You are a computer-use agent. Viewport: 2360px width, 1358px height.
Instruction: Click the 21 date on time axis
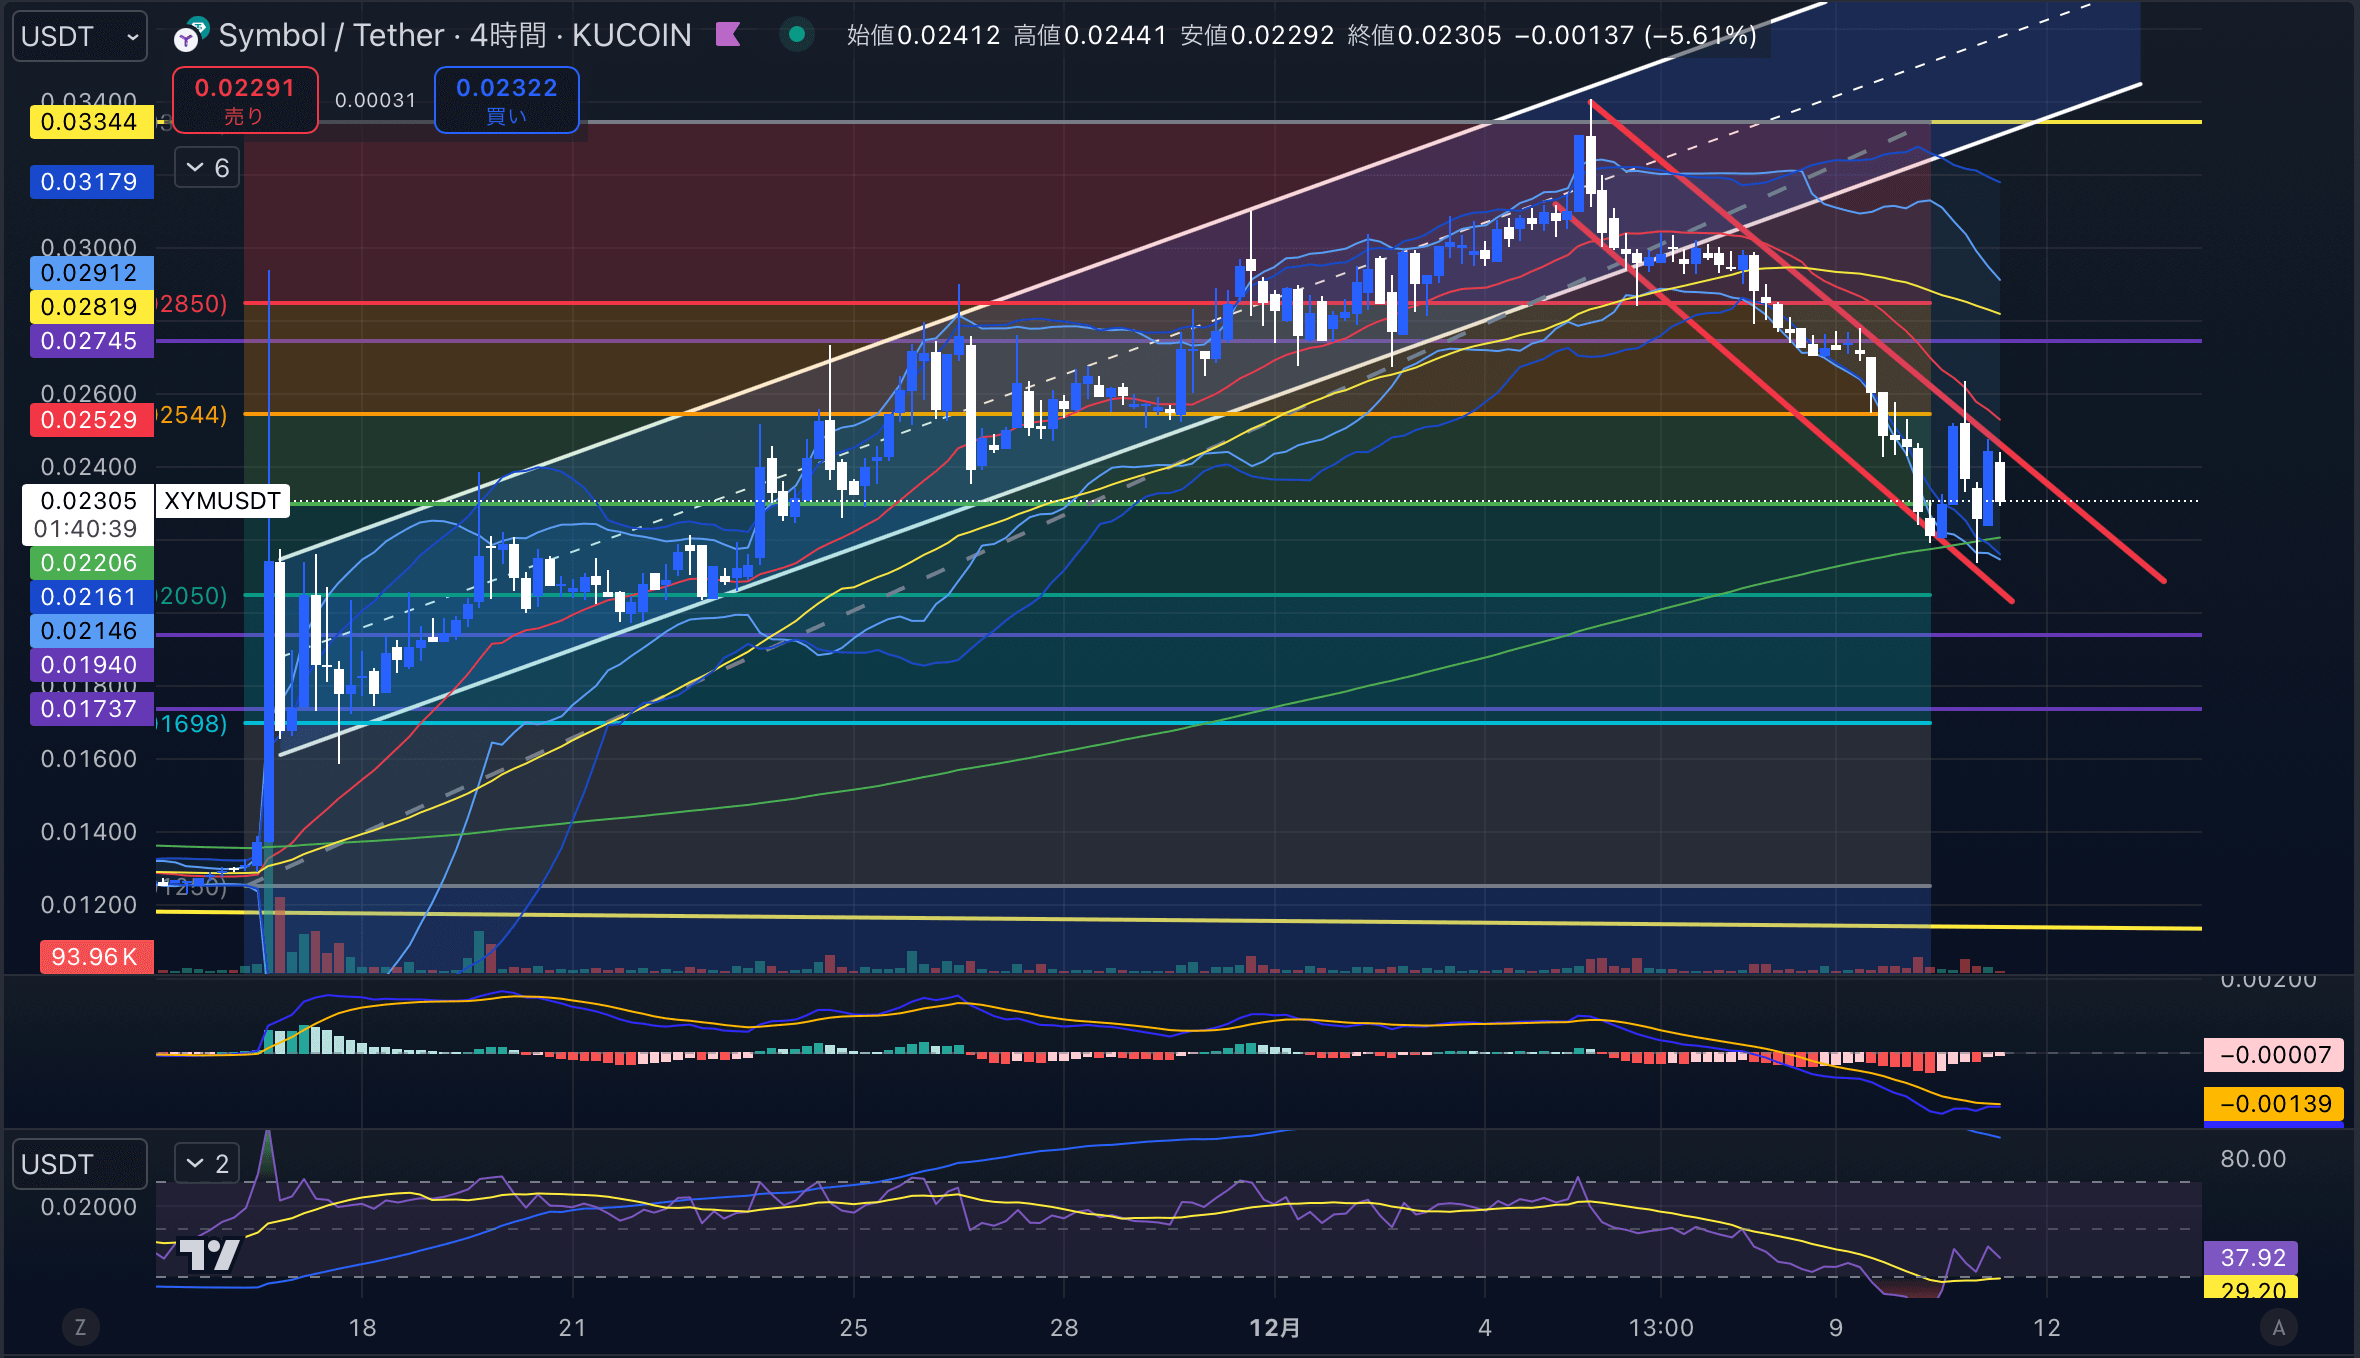point(572,1328)
